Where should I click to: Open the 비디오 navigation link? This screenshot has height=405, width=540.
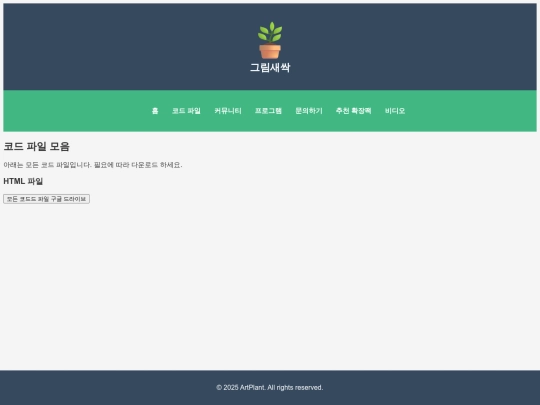click(395, 111)
